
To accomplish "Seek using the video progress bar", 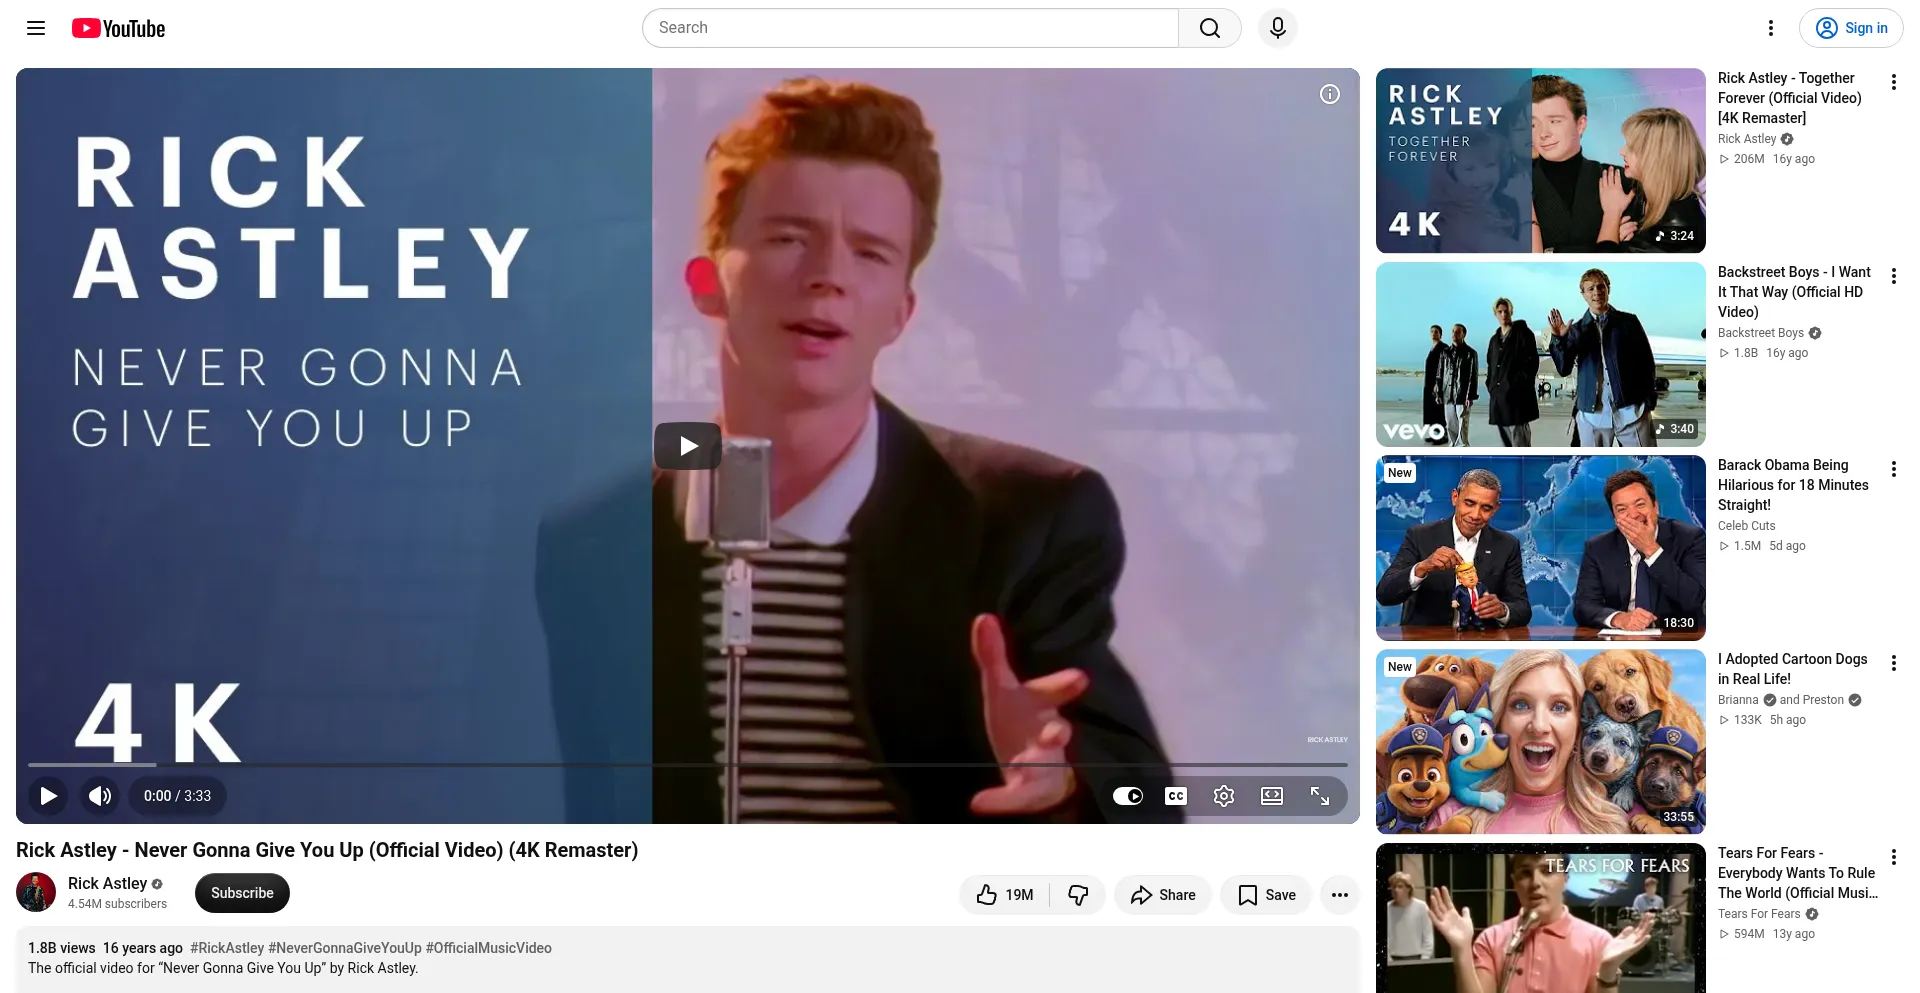I will (688, 765).
